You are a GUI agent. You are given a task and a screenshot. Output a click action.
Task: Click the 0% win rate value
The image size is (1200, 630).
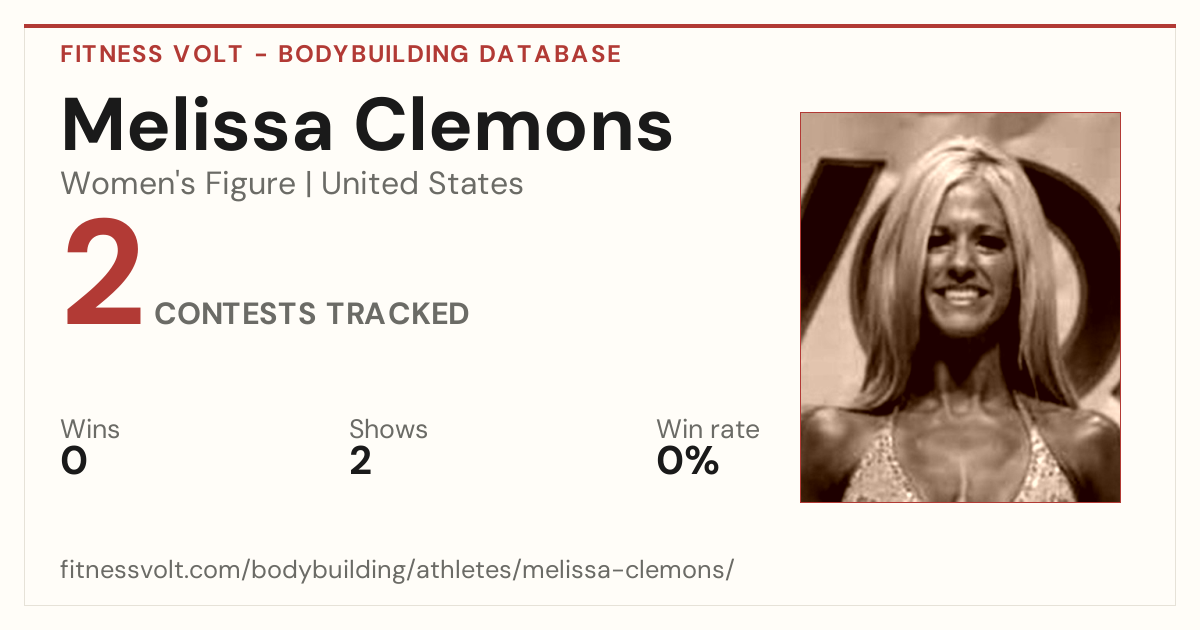pyautogui.click(x=688, y=461)
